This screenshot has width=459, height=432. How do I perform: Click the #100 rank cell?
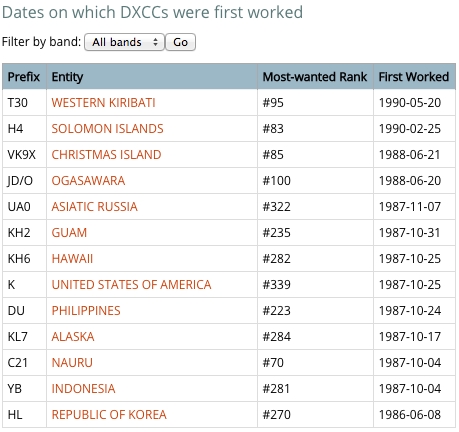(x=315, y=181)
